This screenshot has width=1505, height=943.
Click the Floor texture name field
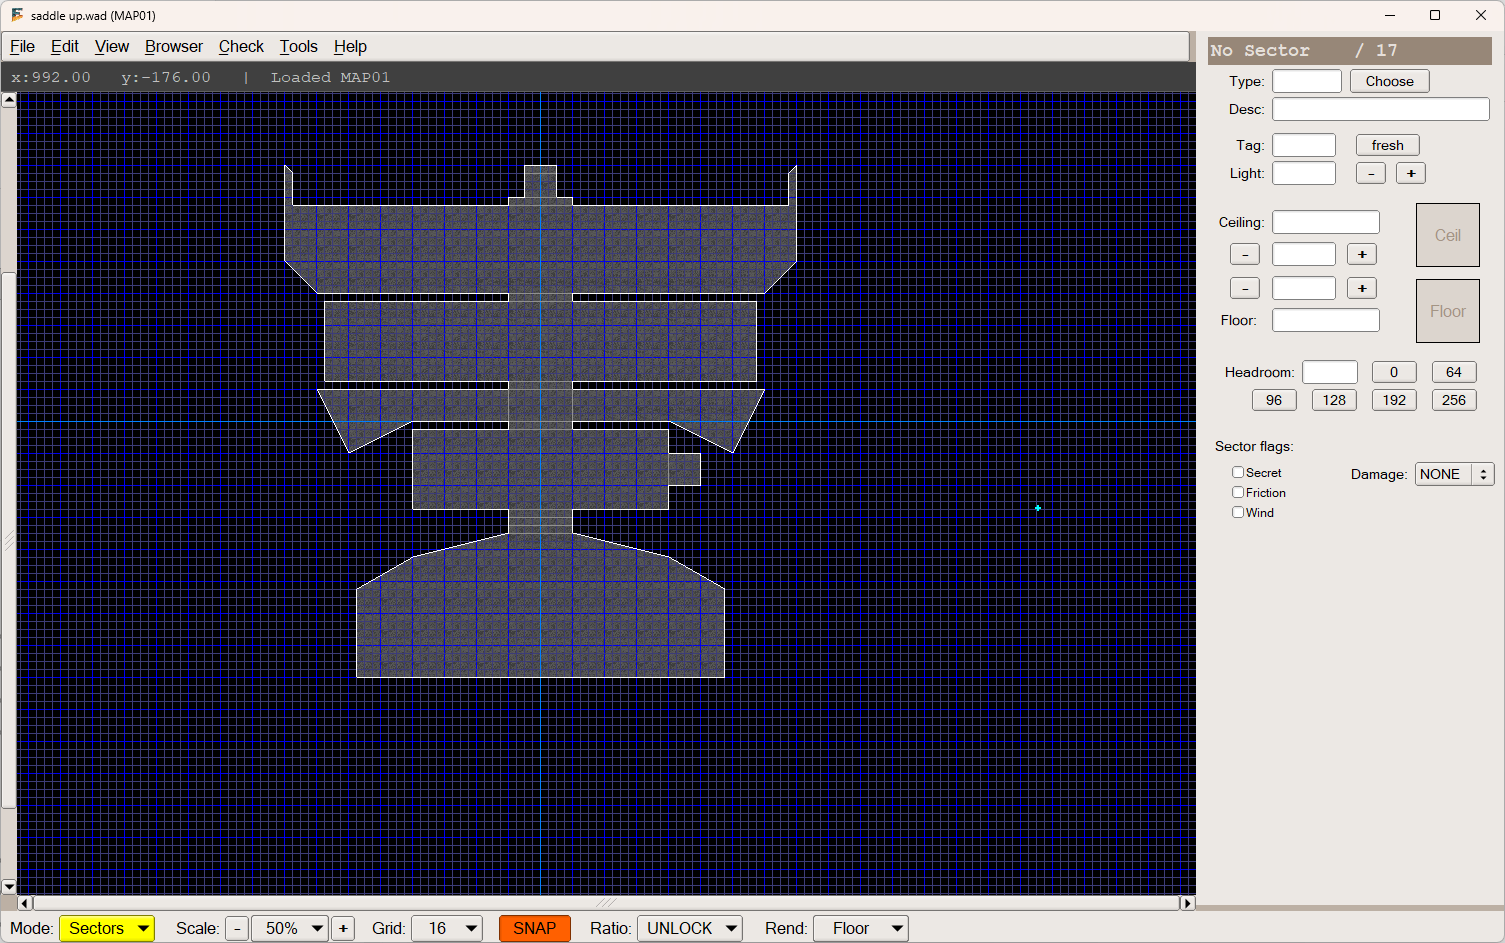tap(1326, 320)
